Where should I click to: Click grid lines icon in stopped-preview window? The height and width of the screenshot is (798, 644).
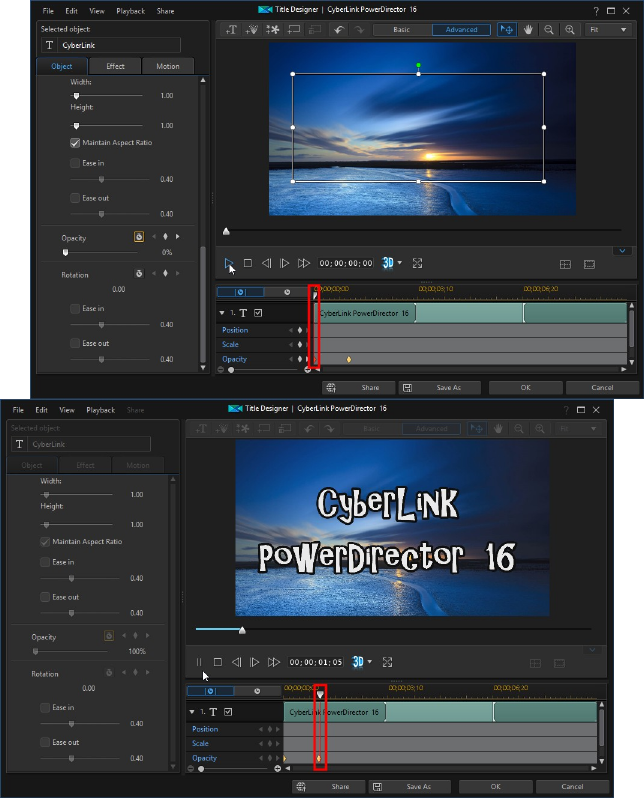point(565,264)
